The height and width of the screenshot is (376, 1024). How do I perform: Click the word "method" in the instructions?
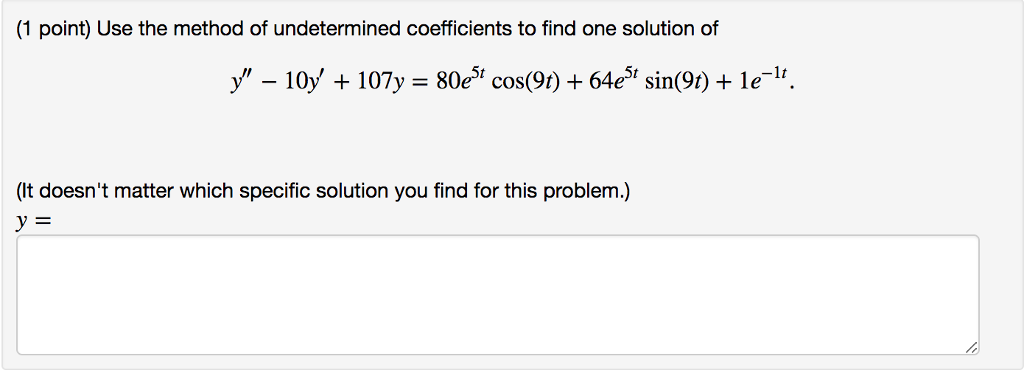point(208,29)
